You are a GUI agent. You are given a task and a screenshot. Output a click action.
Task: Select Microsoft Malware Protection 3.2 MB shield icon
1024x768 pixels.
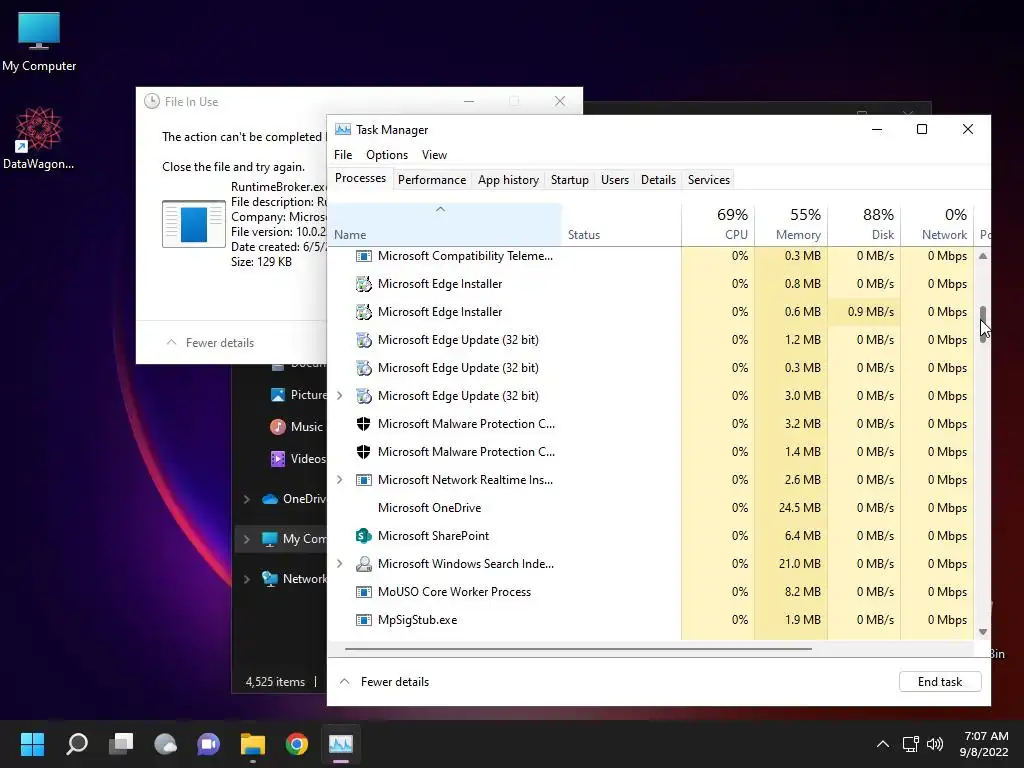[363, 424]
